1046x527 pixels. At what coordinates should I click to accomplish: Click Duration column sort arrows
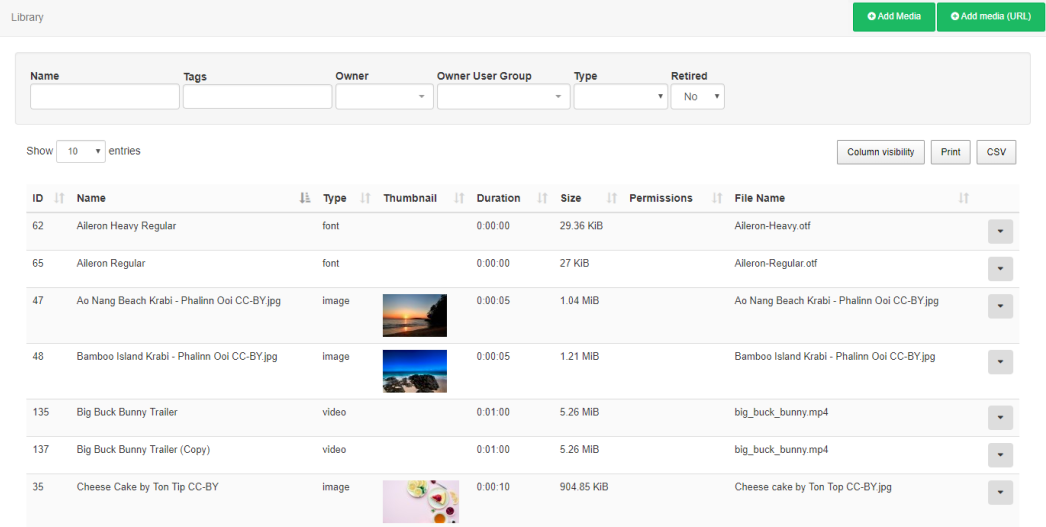click(543, 199)
